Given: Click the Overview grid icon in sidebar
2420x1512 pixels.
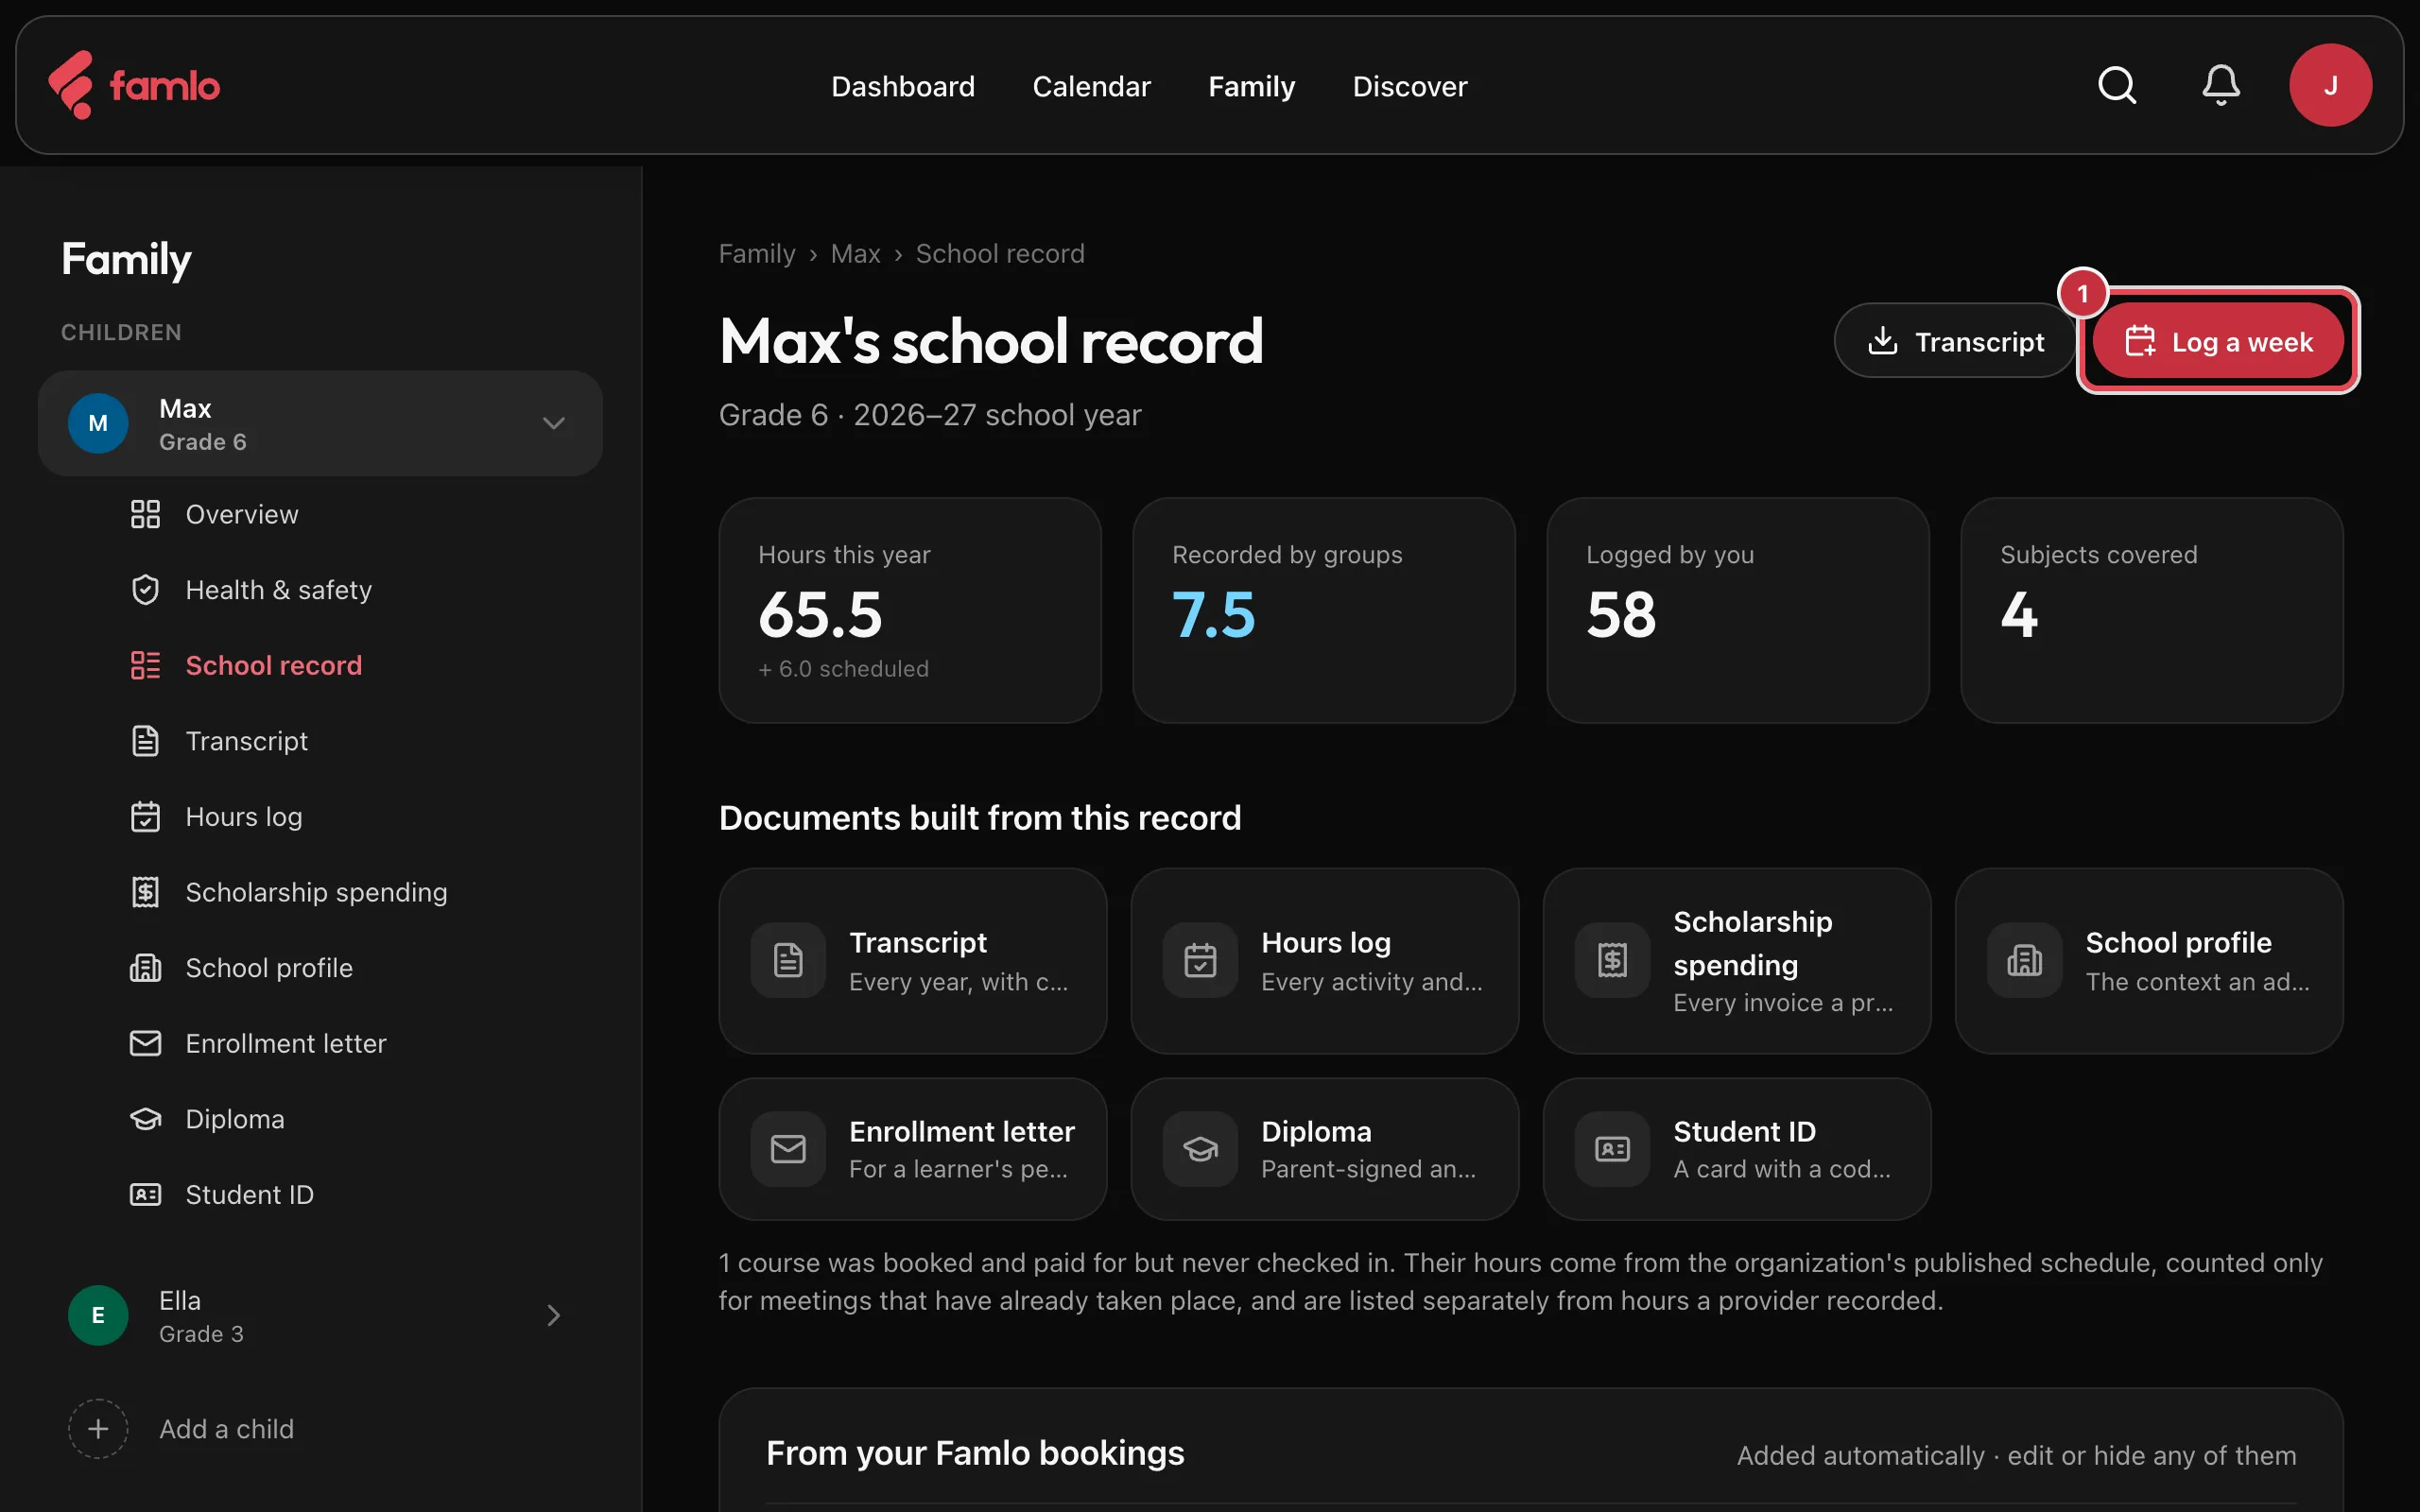Looking at the screenshot, I should tap(145, 514).
